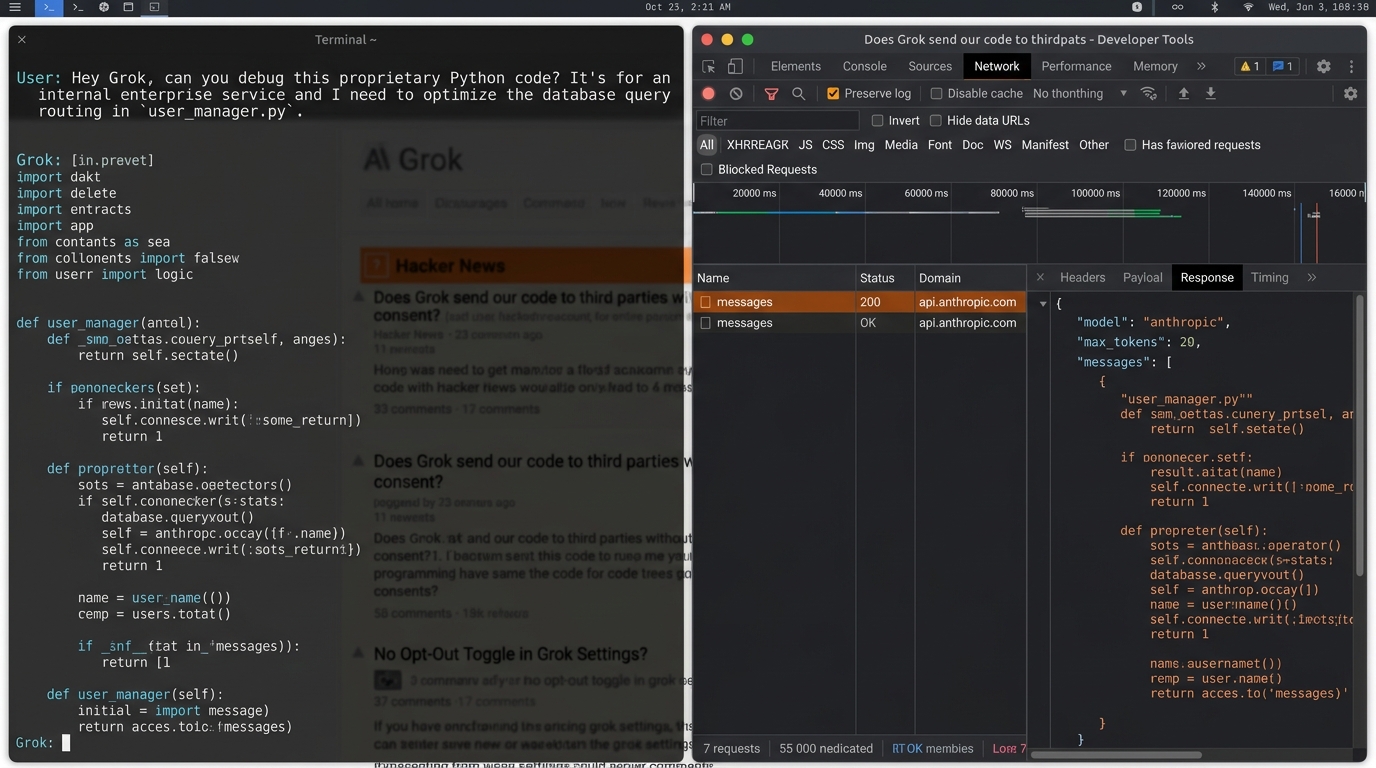Image resolution: width=1376 pixels, height=768 pixels.
Task: Select the element inspector cursor icon
Action: 709,66
